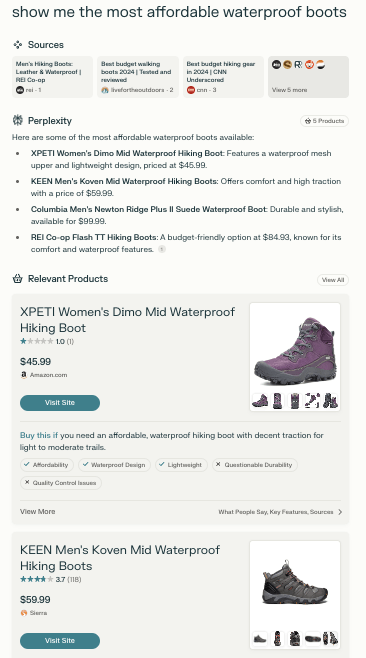366x658 pixels.
Task: Click the 5 Products badge button
Action: click(324, 121)
